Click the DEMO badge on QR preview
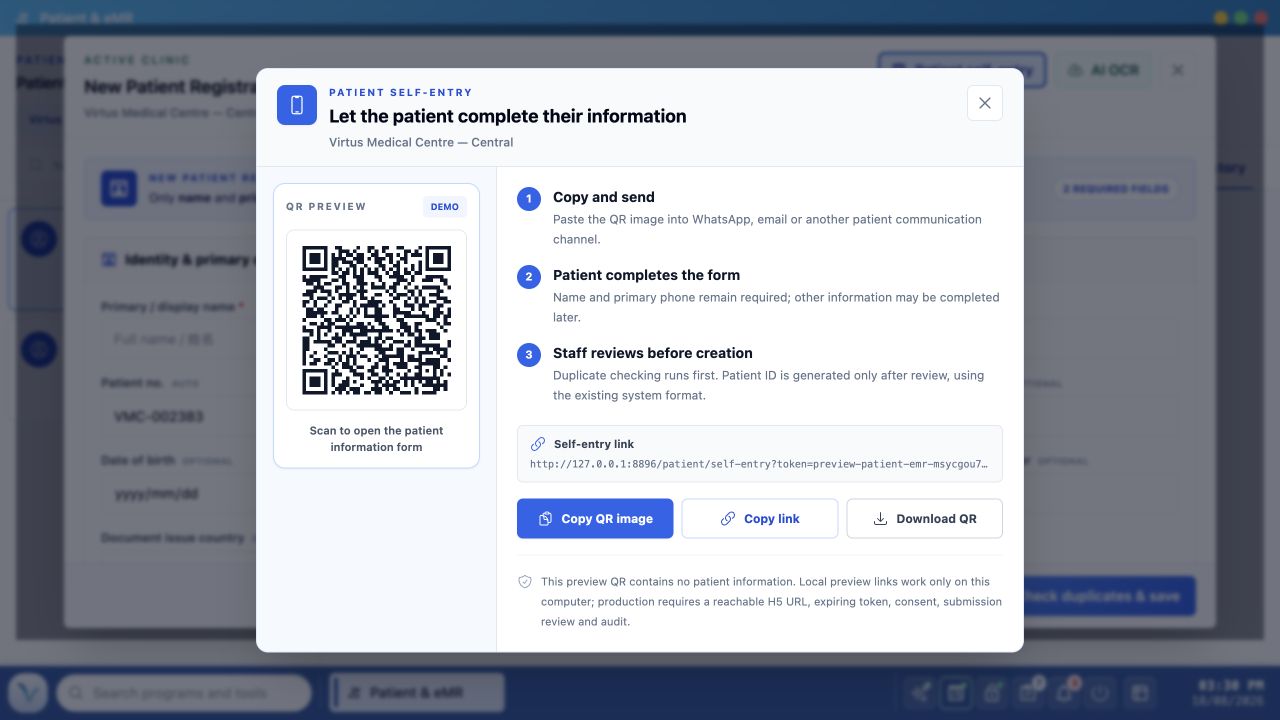The image size is (1280, 720). [445, 207]
